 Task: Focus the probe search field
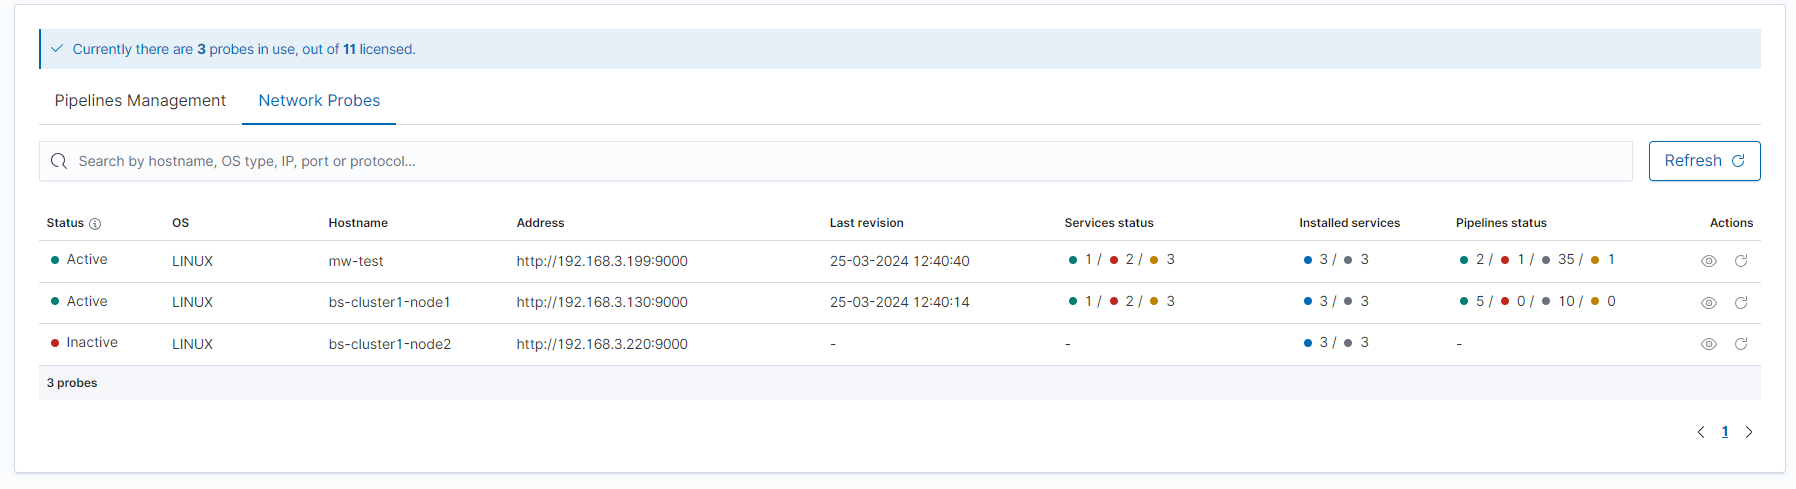[840, 161]
